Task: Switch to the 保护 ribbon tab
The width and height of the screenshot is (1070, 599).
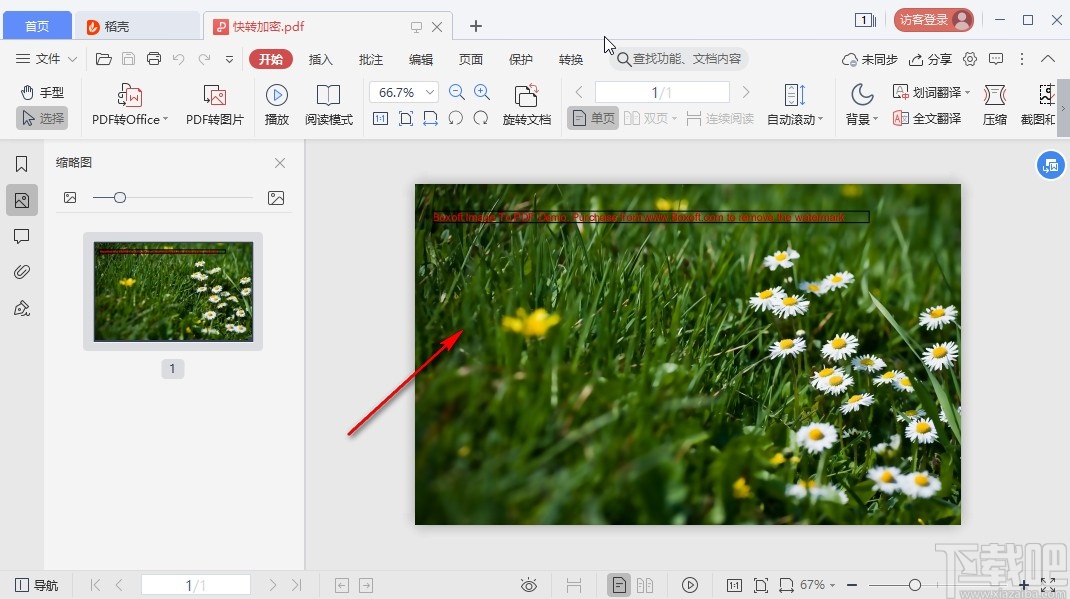Action: pyautogui.click(x=521, y=60)
